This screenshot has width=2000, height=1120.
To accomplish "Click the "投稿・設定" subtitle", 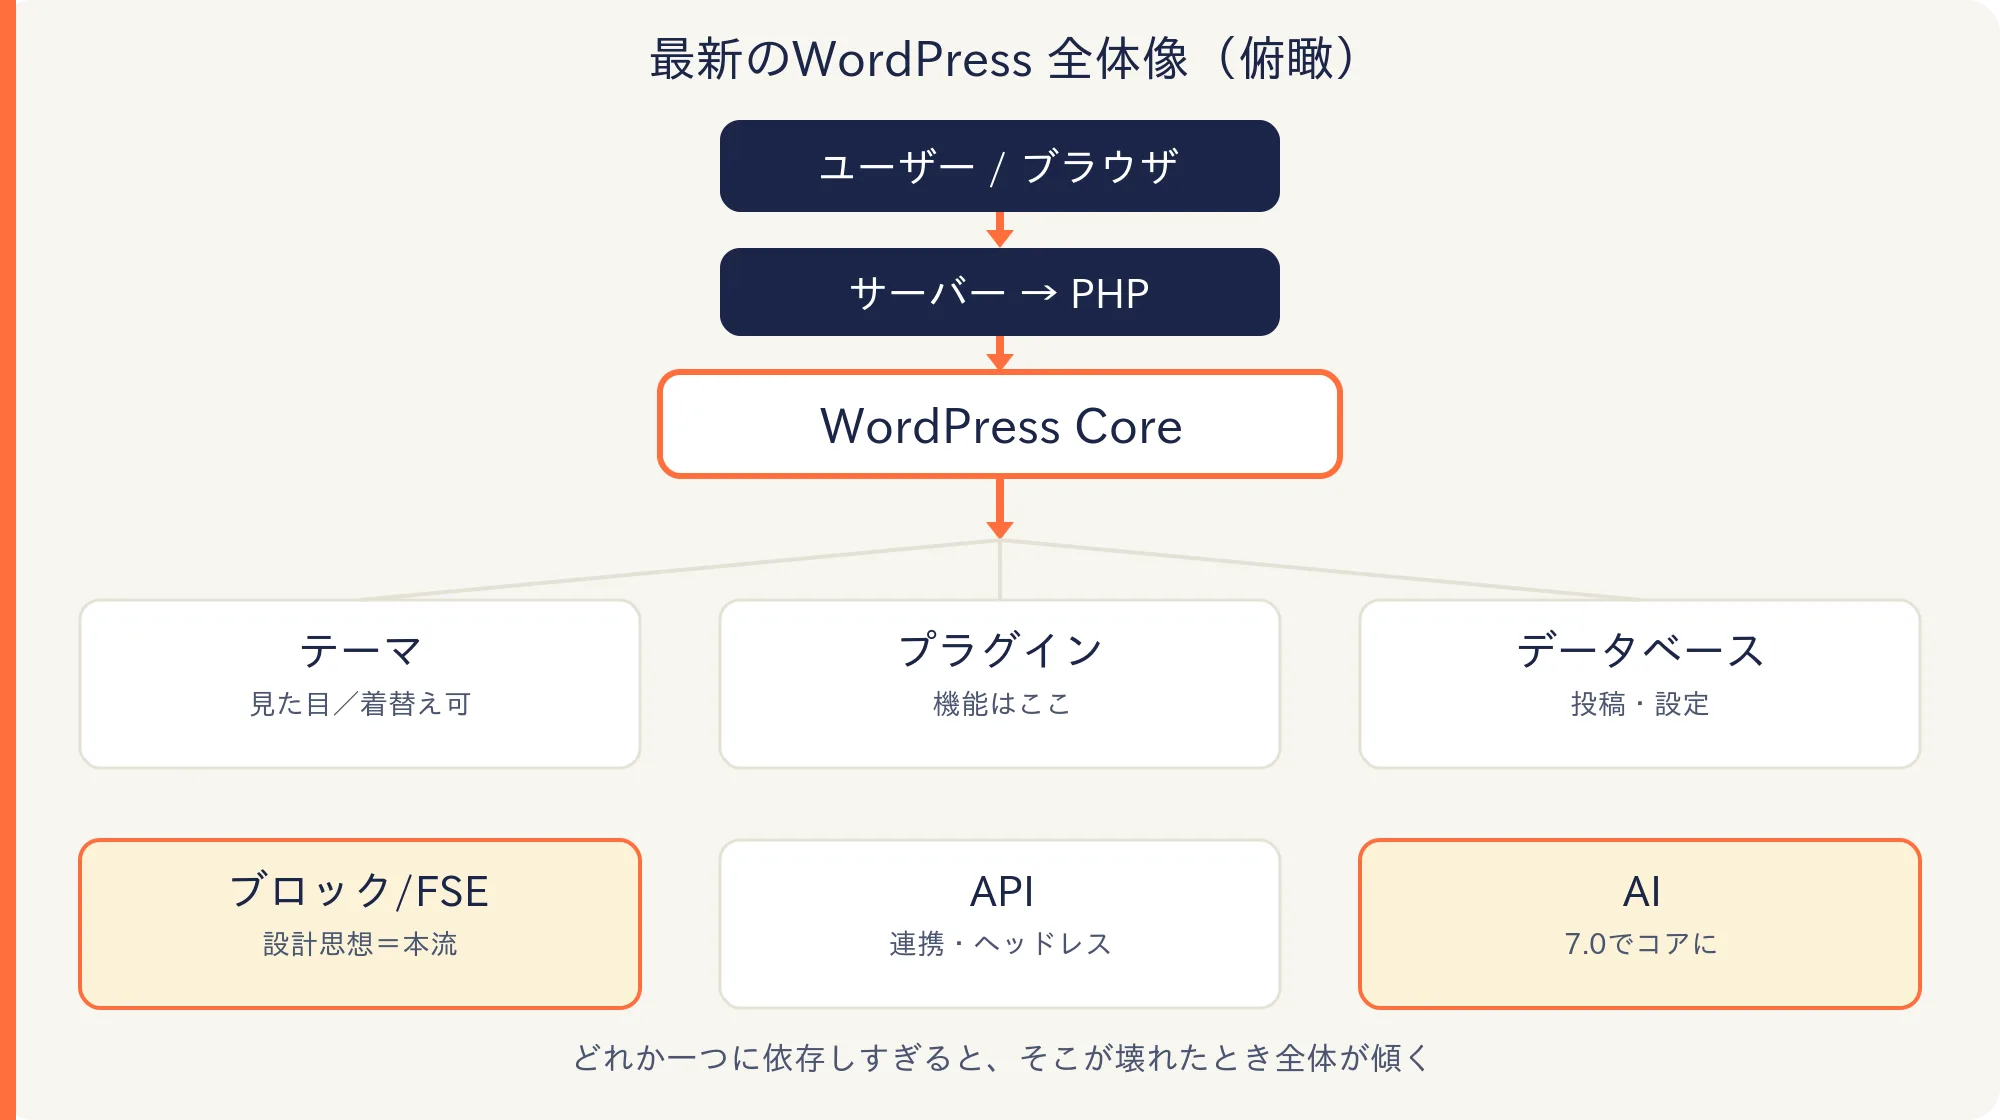I will (1640, 704).
